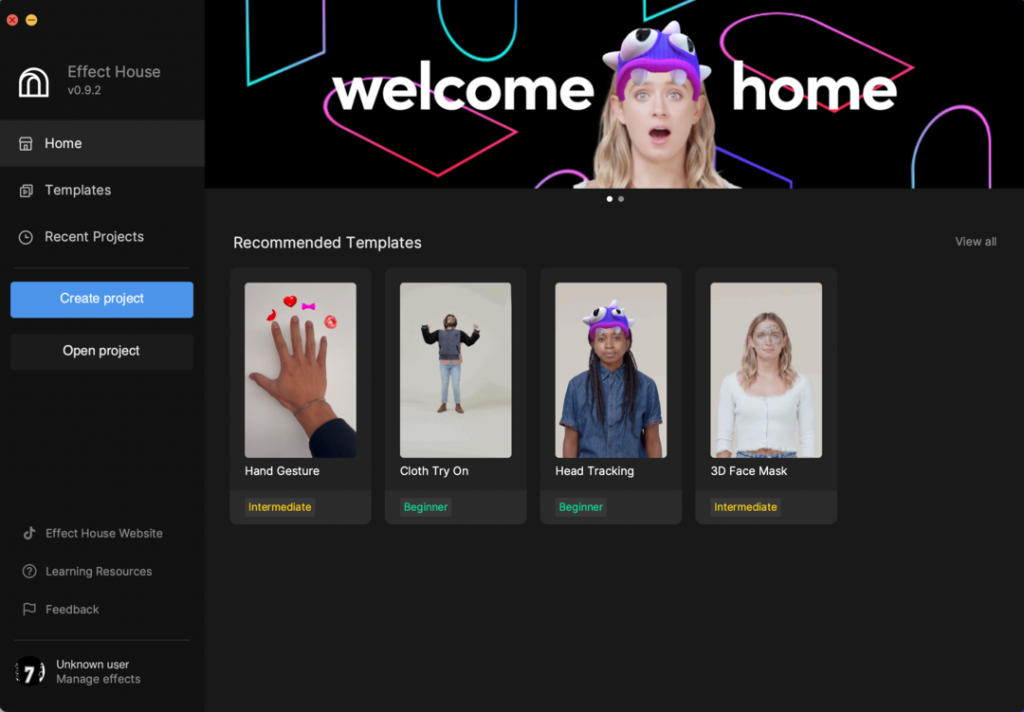Open the Hand Gesture template thumbnail
Screen dimensions: 1024x712
click(x=300, y=370)
